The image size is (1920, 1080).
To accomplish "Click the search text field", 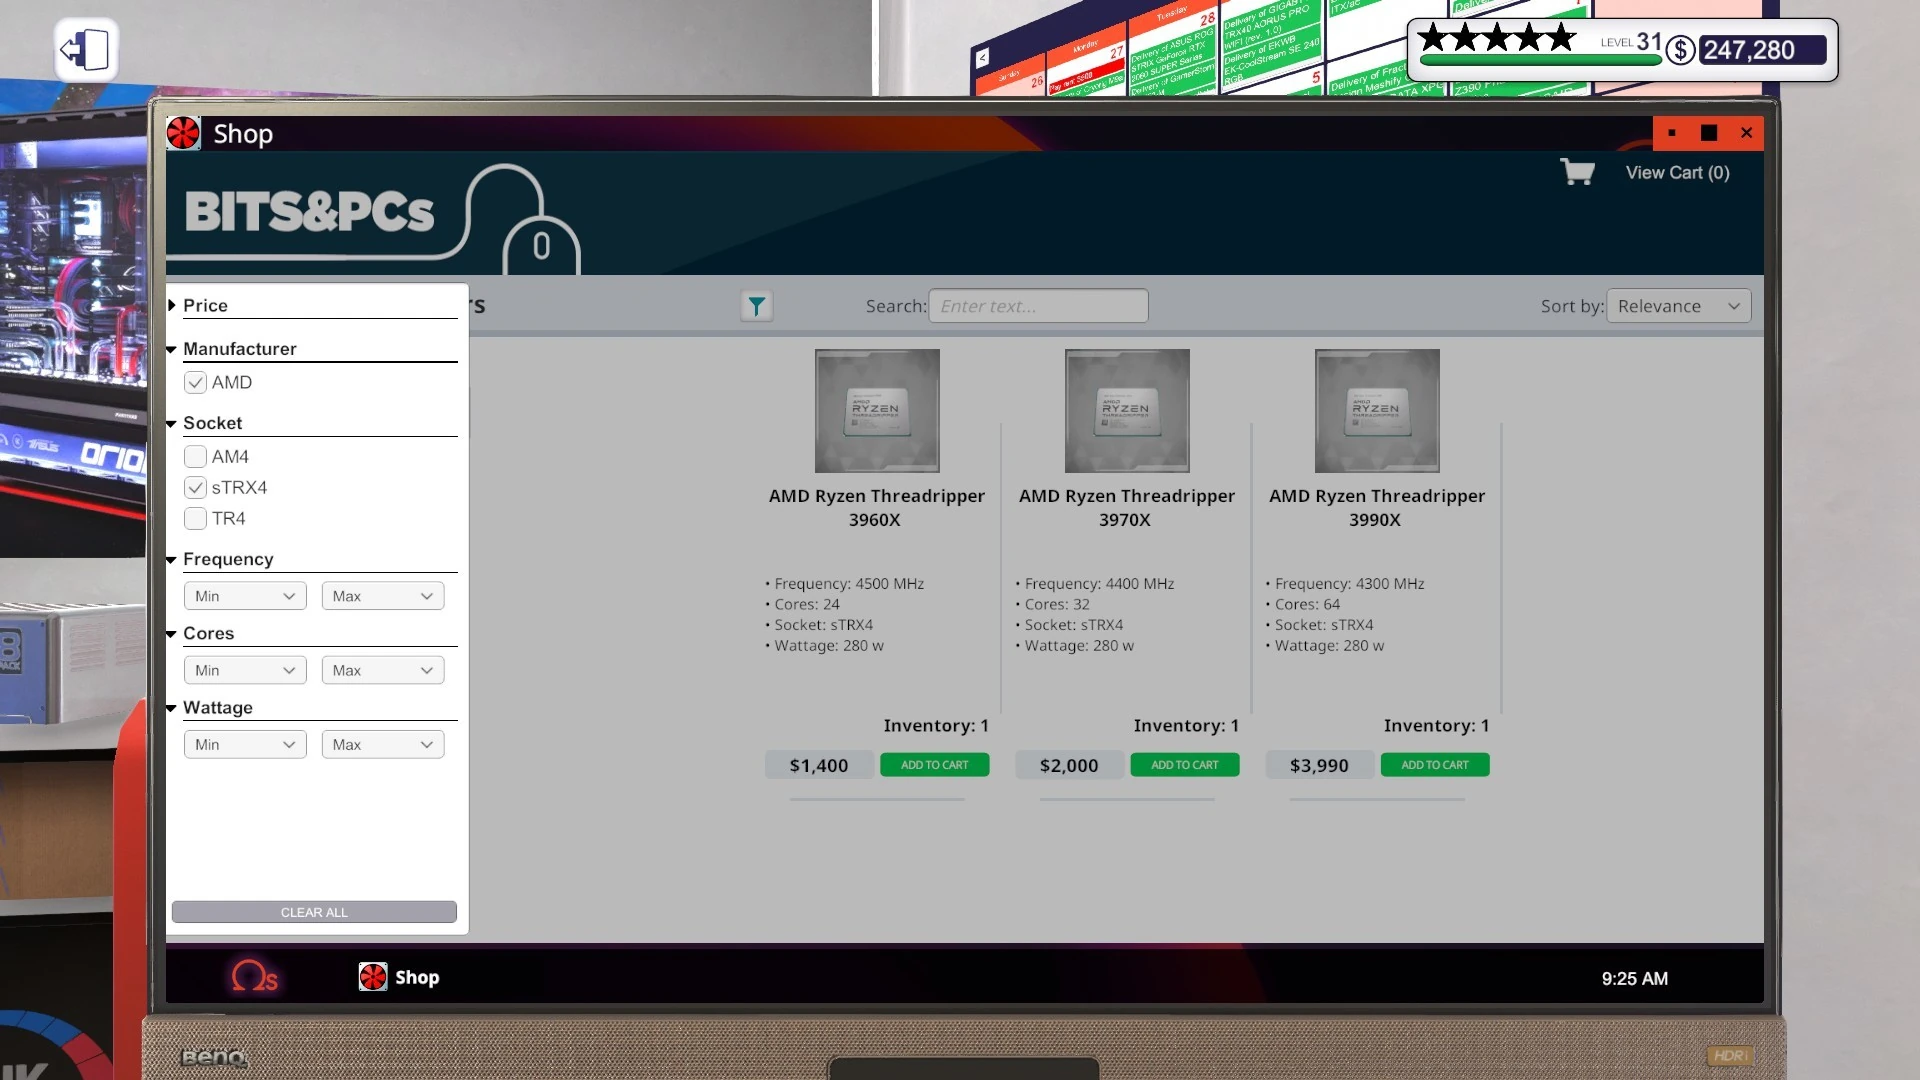I will 1038,306.
